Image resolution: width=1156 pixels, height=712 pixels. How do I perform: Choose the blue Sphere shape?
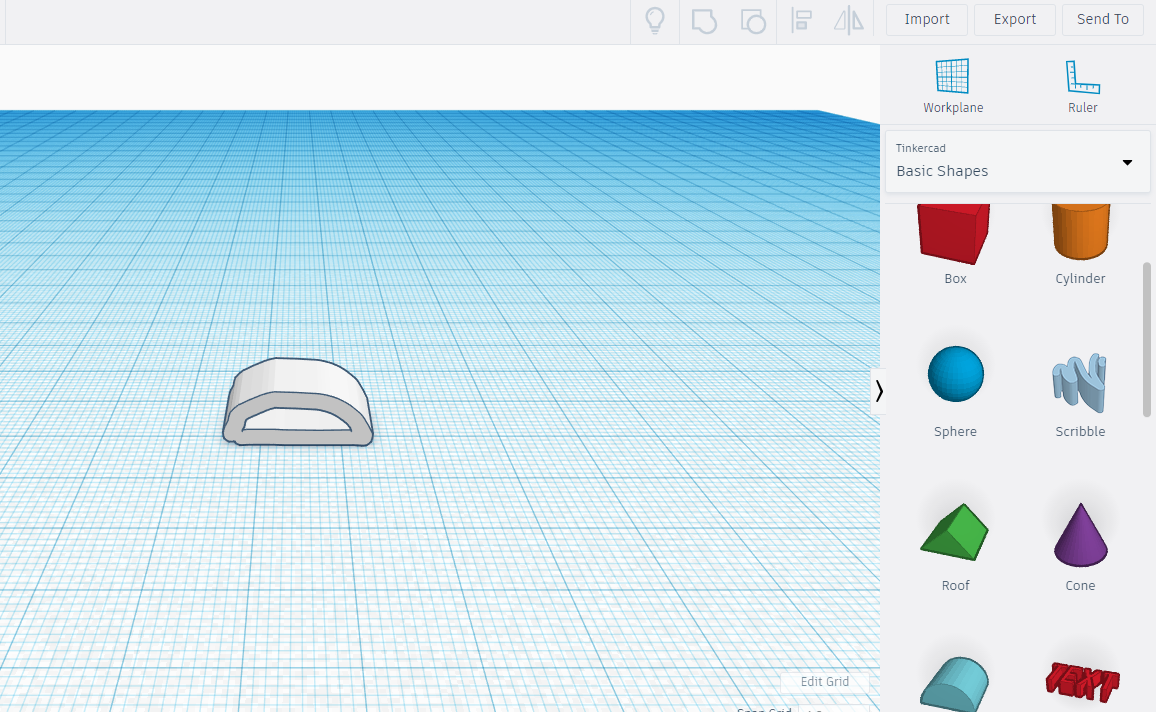pos(955,374)
